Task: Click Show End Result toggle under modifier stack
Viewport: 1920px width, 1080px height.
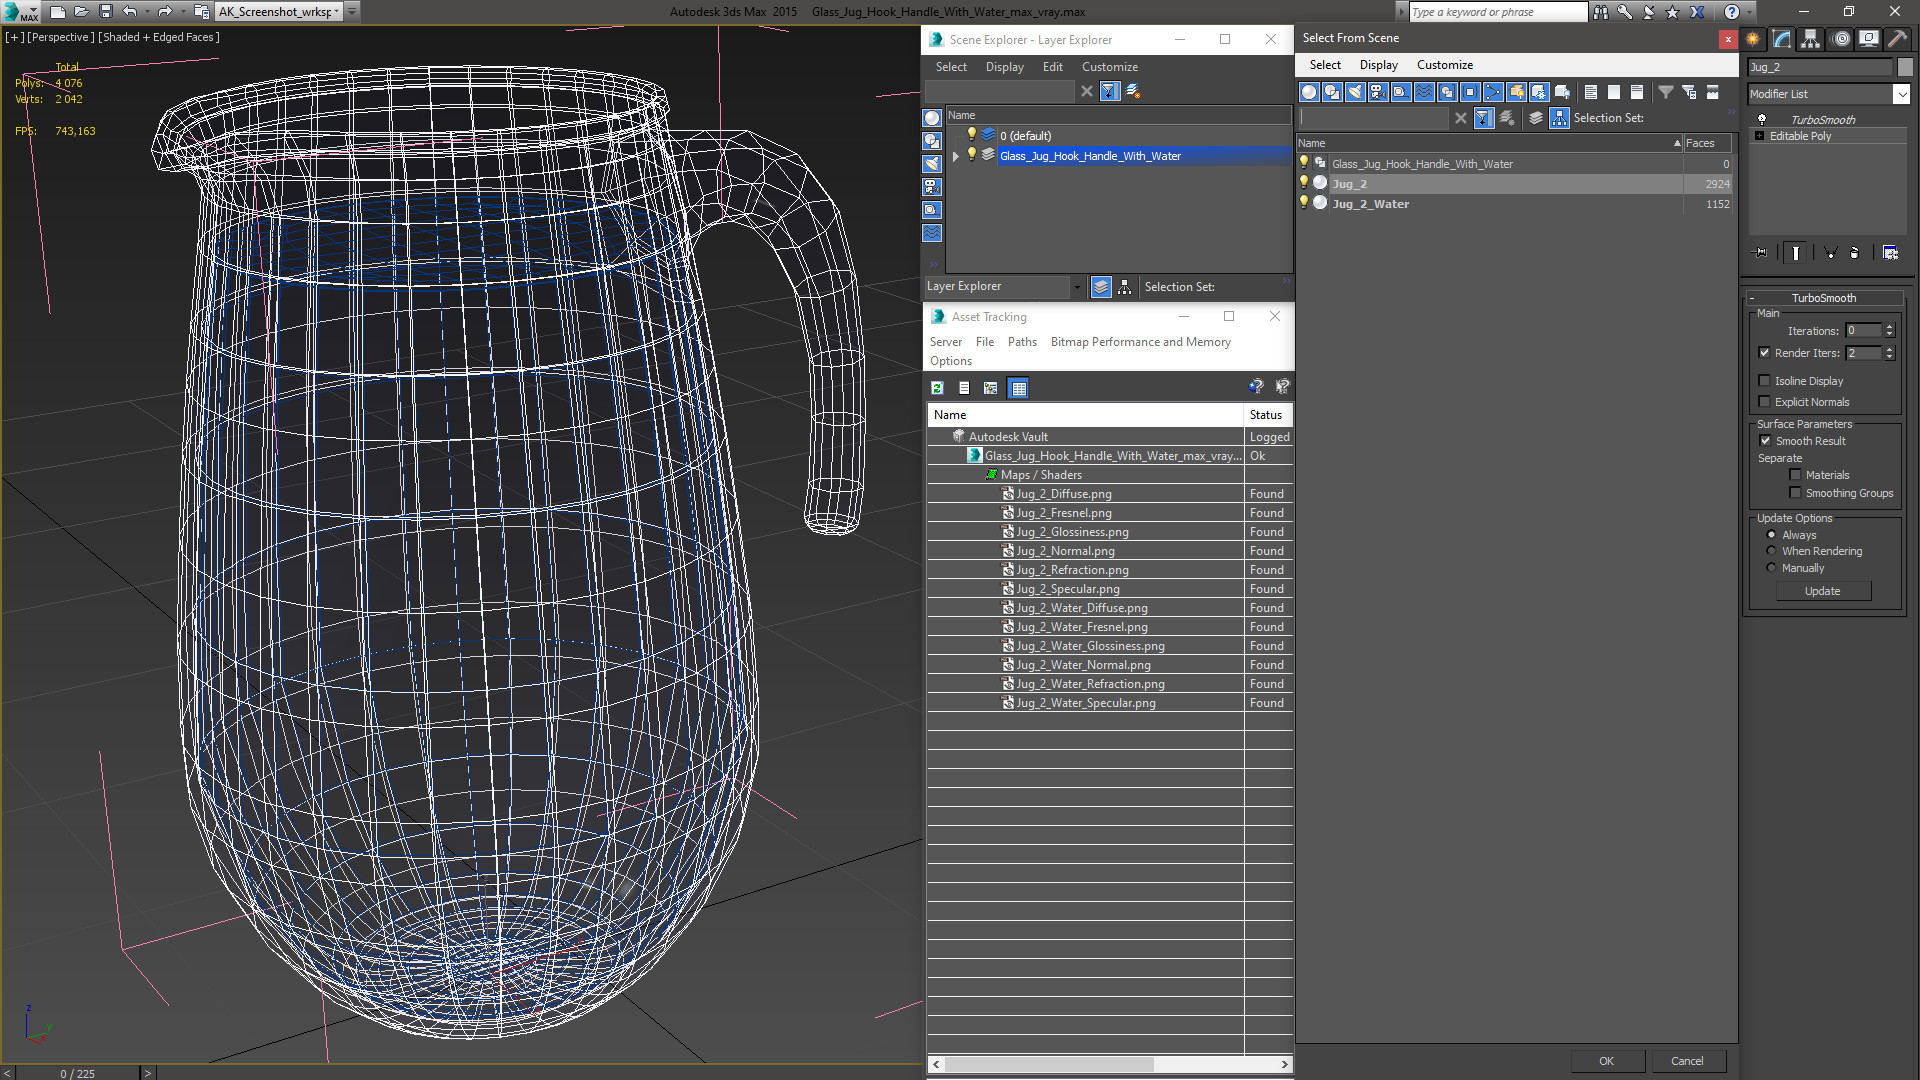Action: click(1796, 253)
